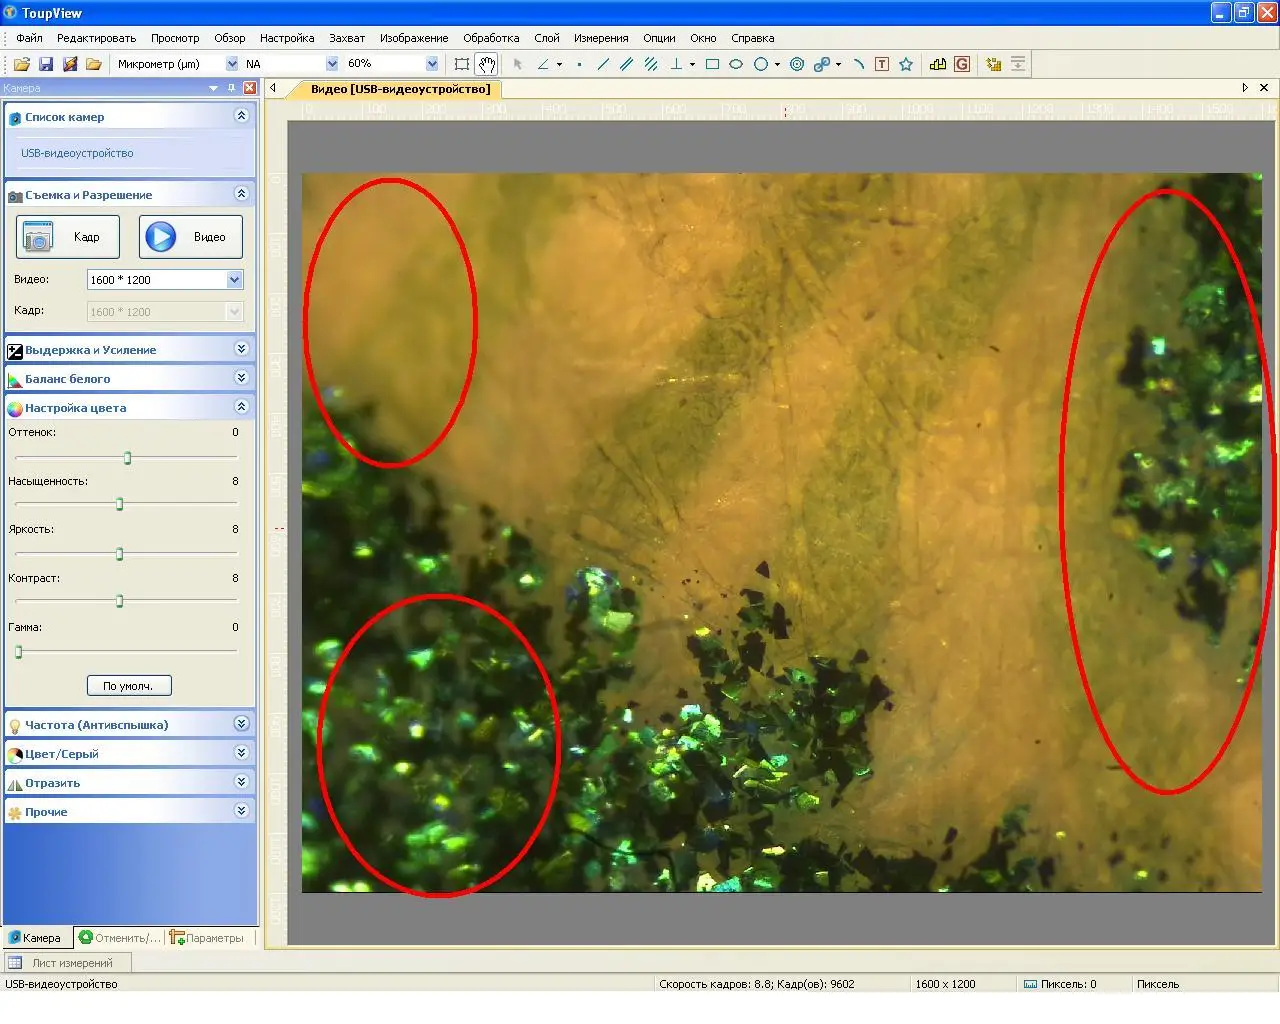Click the yellow grid squares toolbar icon
The height and width of the screenshot is (1024, 1280).
click(993, 64)
